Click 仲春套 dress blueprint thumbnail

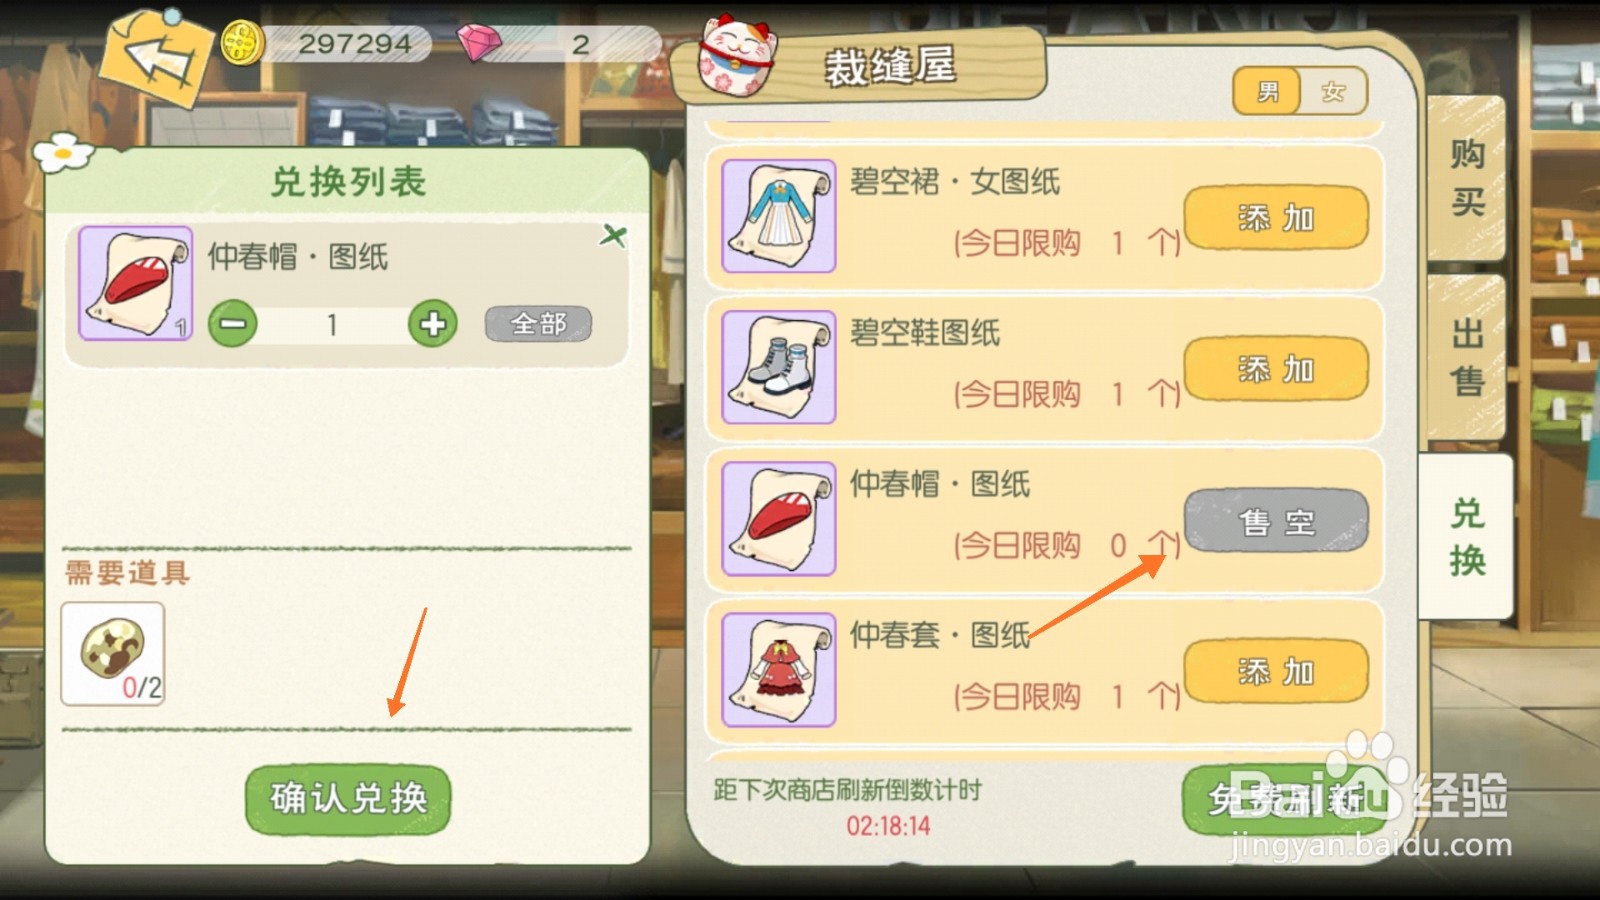(x=779, y=670)
